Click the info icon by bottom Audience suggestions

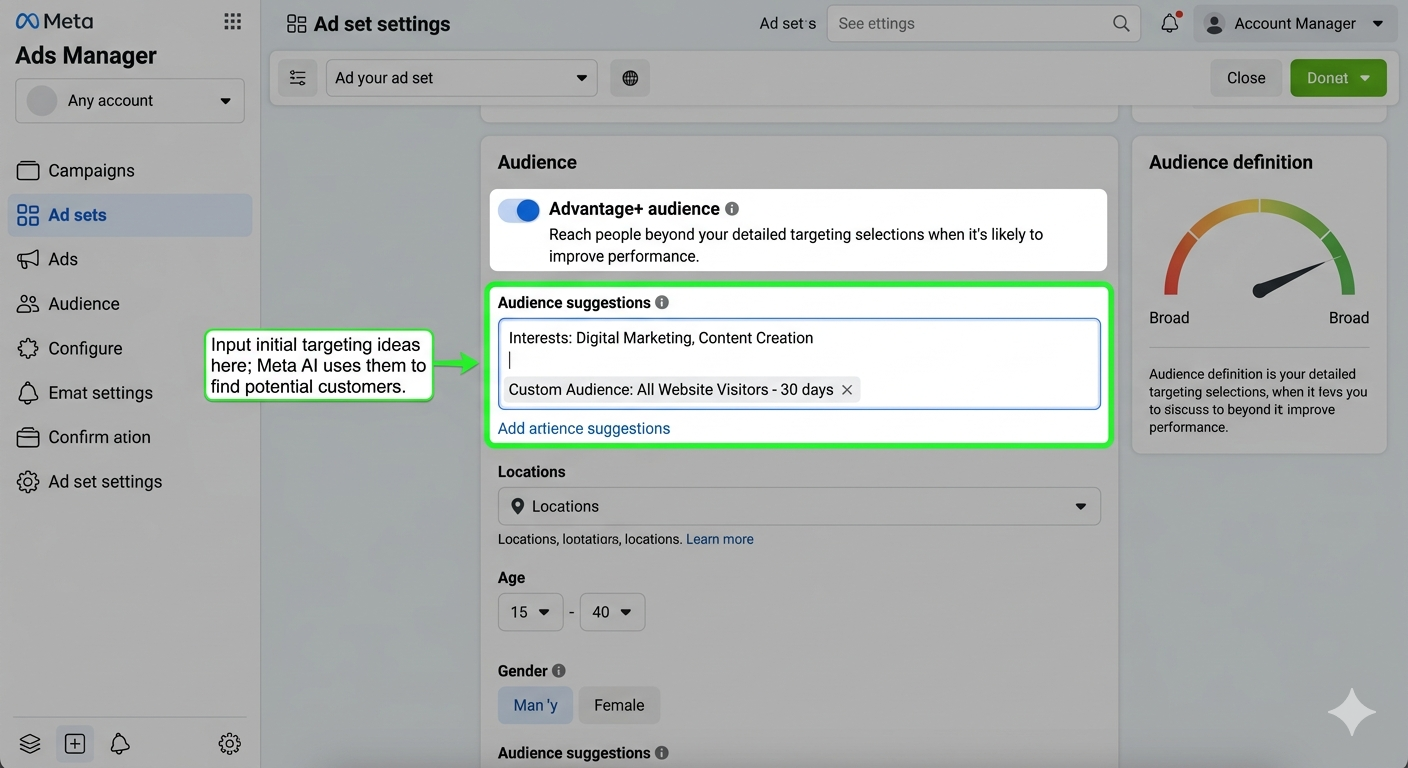[x=662, y=753]
